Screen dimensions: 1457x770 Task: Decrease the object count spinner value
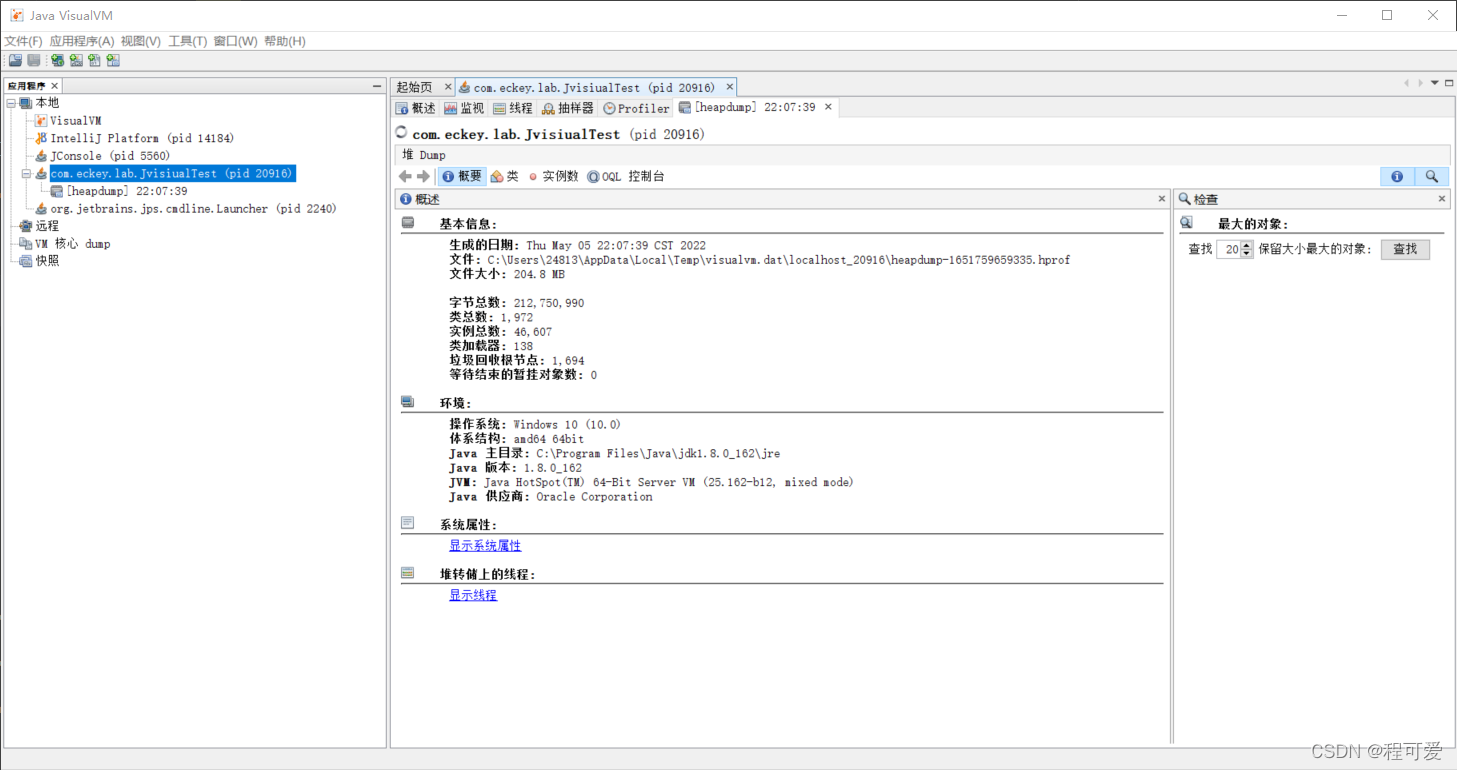point(1247,253)
